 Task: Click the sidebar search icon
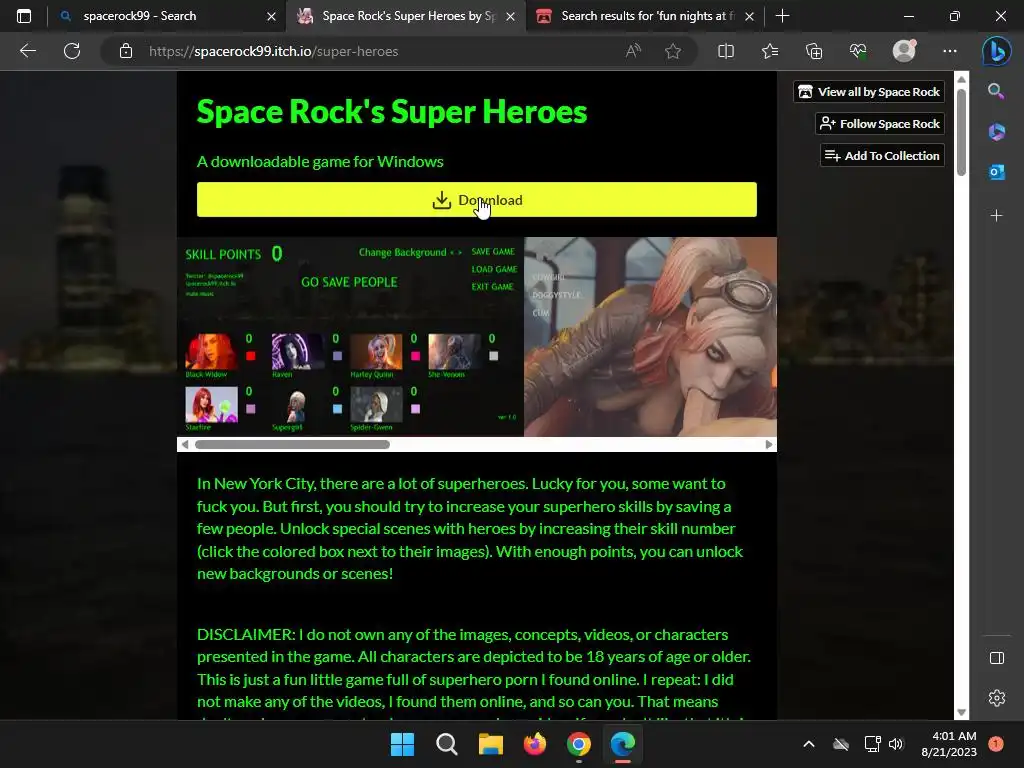996,91
